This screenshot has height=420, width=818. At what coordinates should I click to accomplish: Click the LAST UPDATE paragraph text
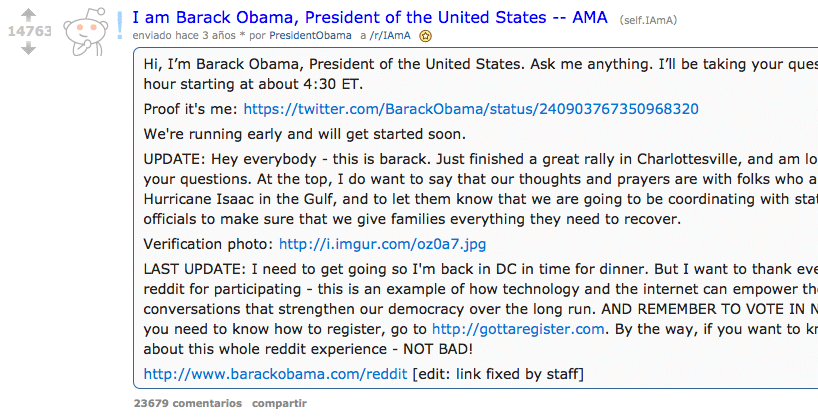[480, 309]
